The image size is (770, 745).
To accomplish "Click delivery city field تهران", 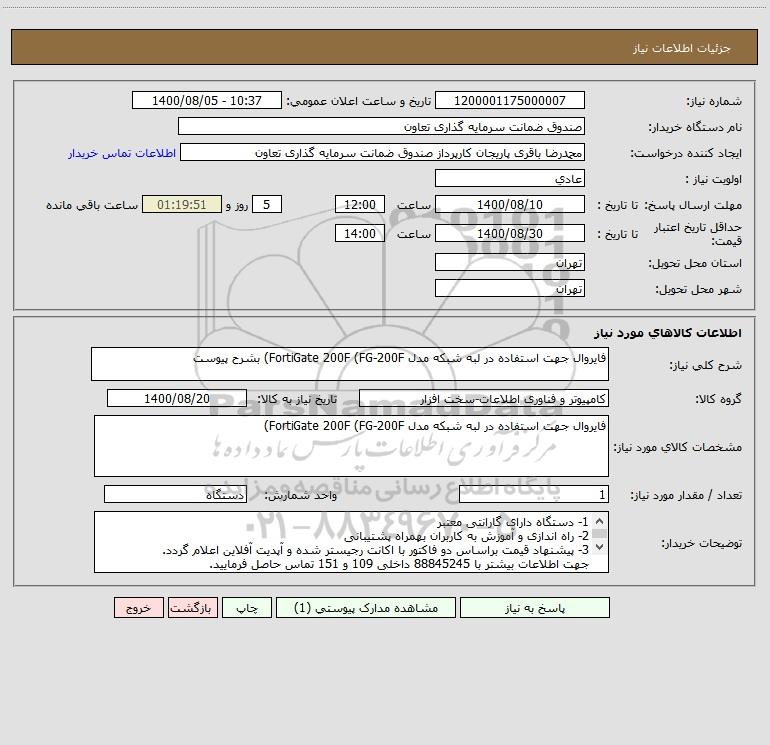I will pos(510,288).
